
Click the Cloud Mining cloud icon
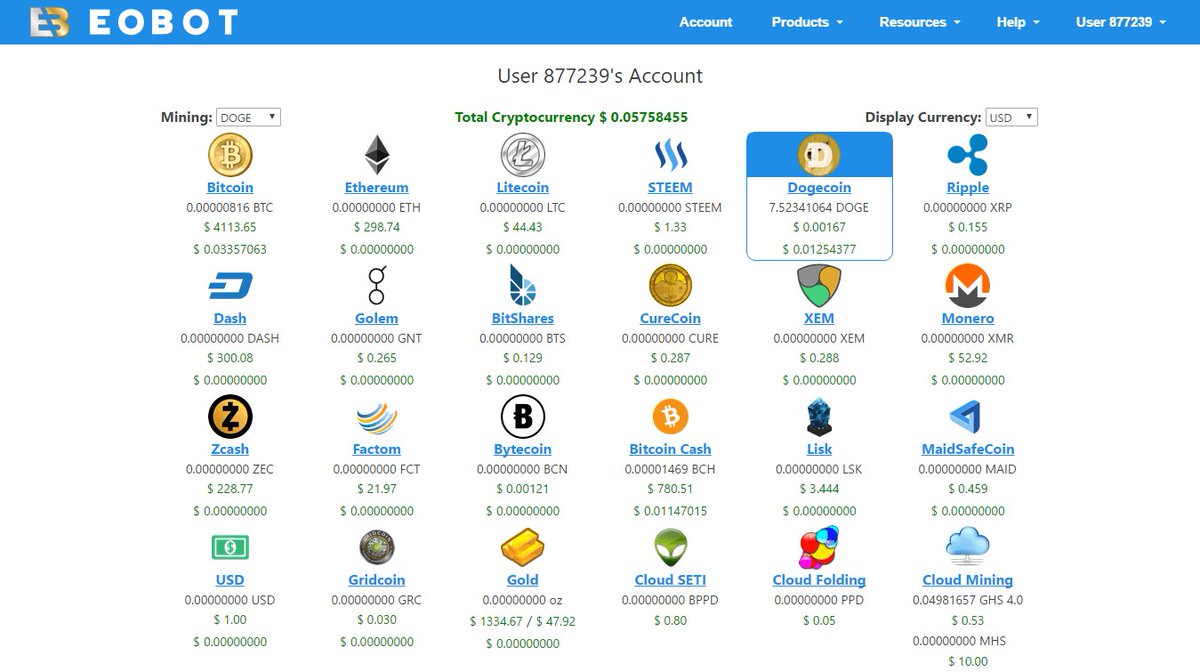pyautogui.click(x=966, y=547)
